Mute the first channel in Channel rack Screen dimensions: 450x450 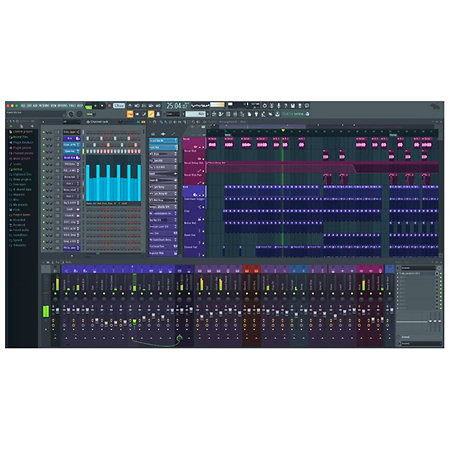44,132
